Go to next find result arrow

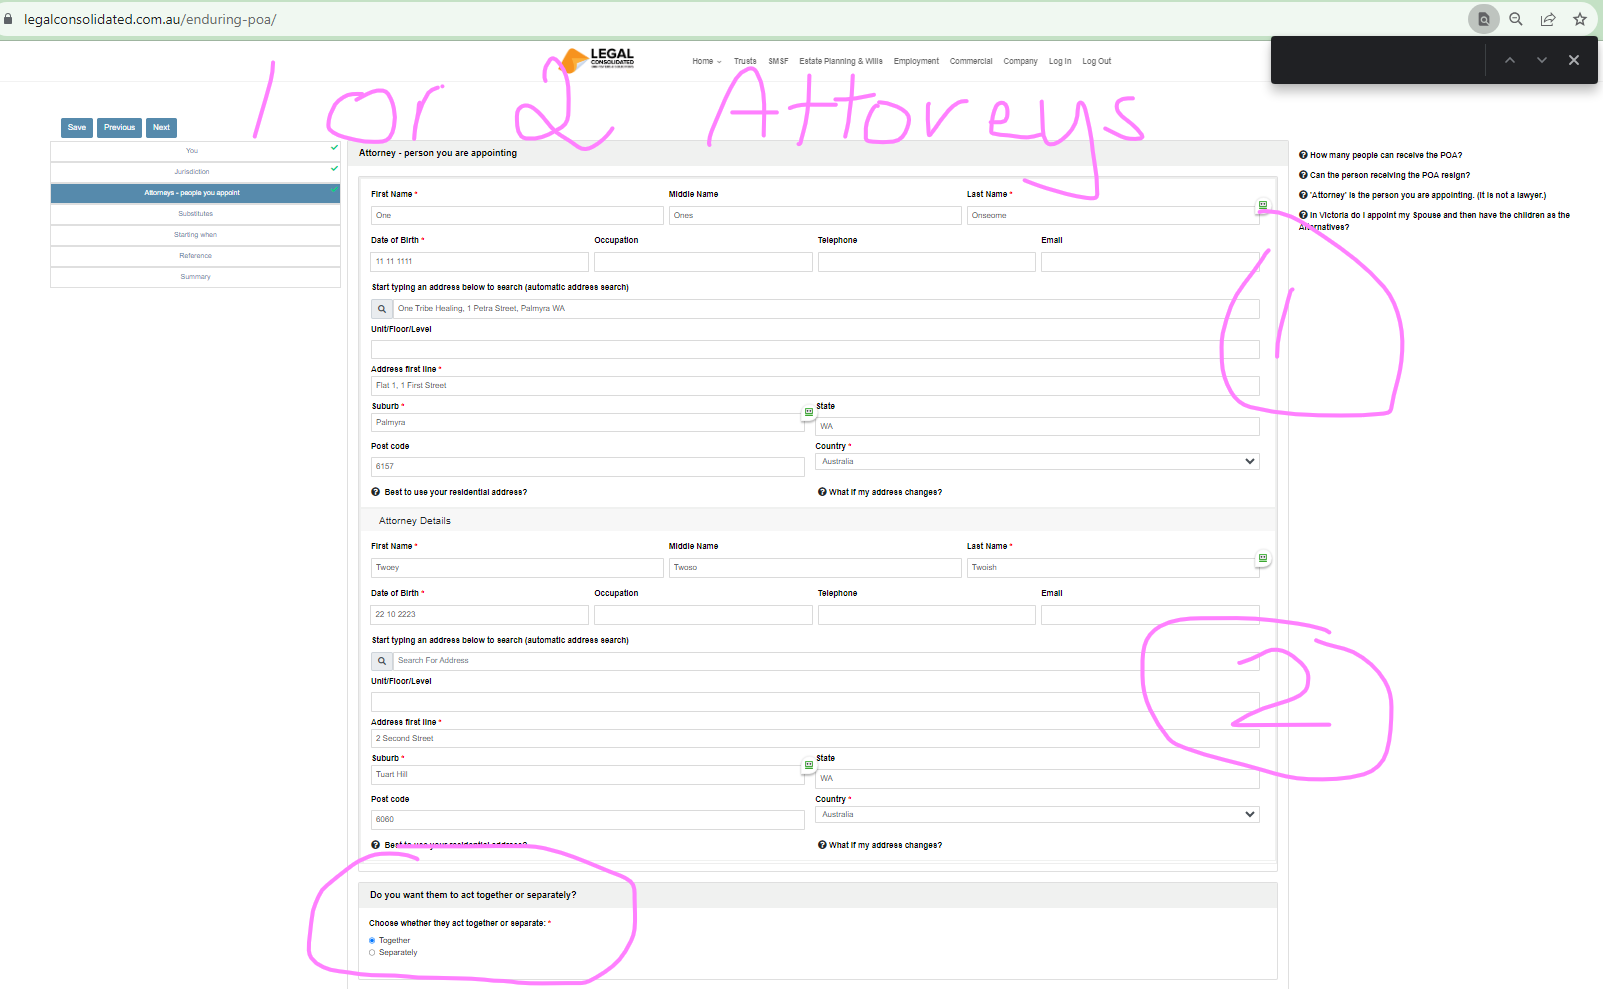pos(1542,60)
